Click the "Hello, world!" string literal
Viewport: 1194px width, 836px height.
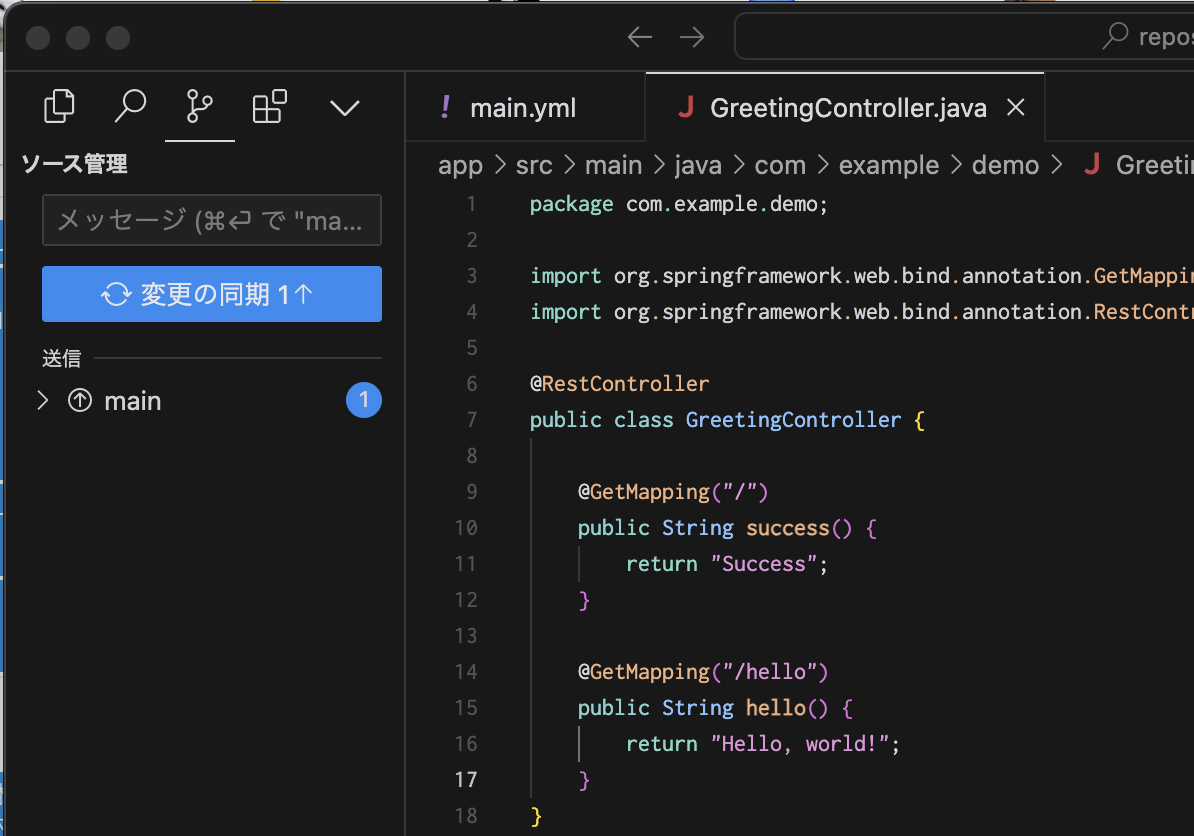tap(800, 743)
